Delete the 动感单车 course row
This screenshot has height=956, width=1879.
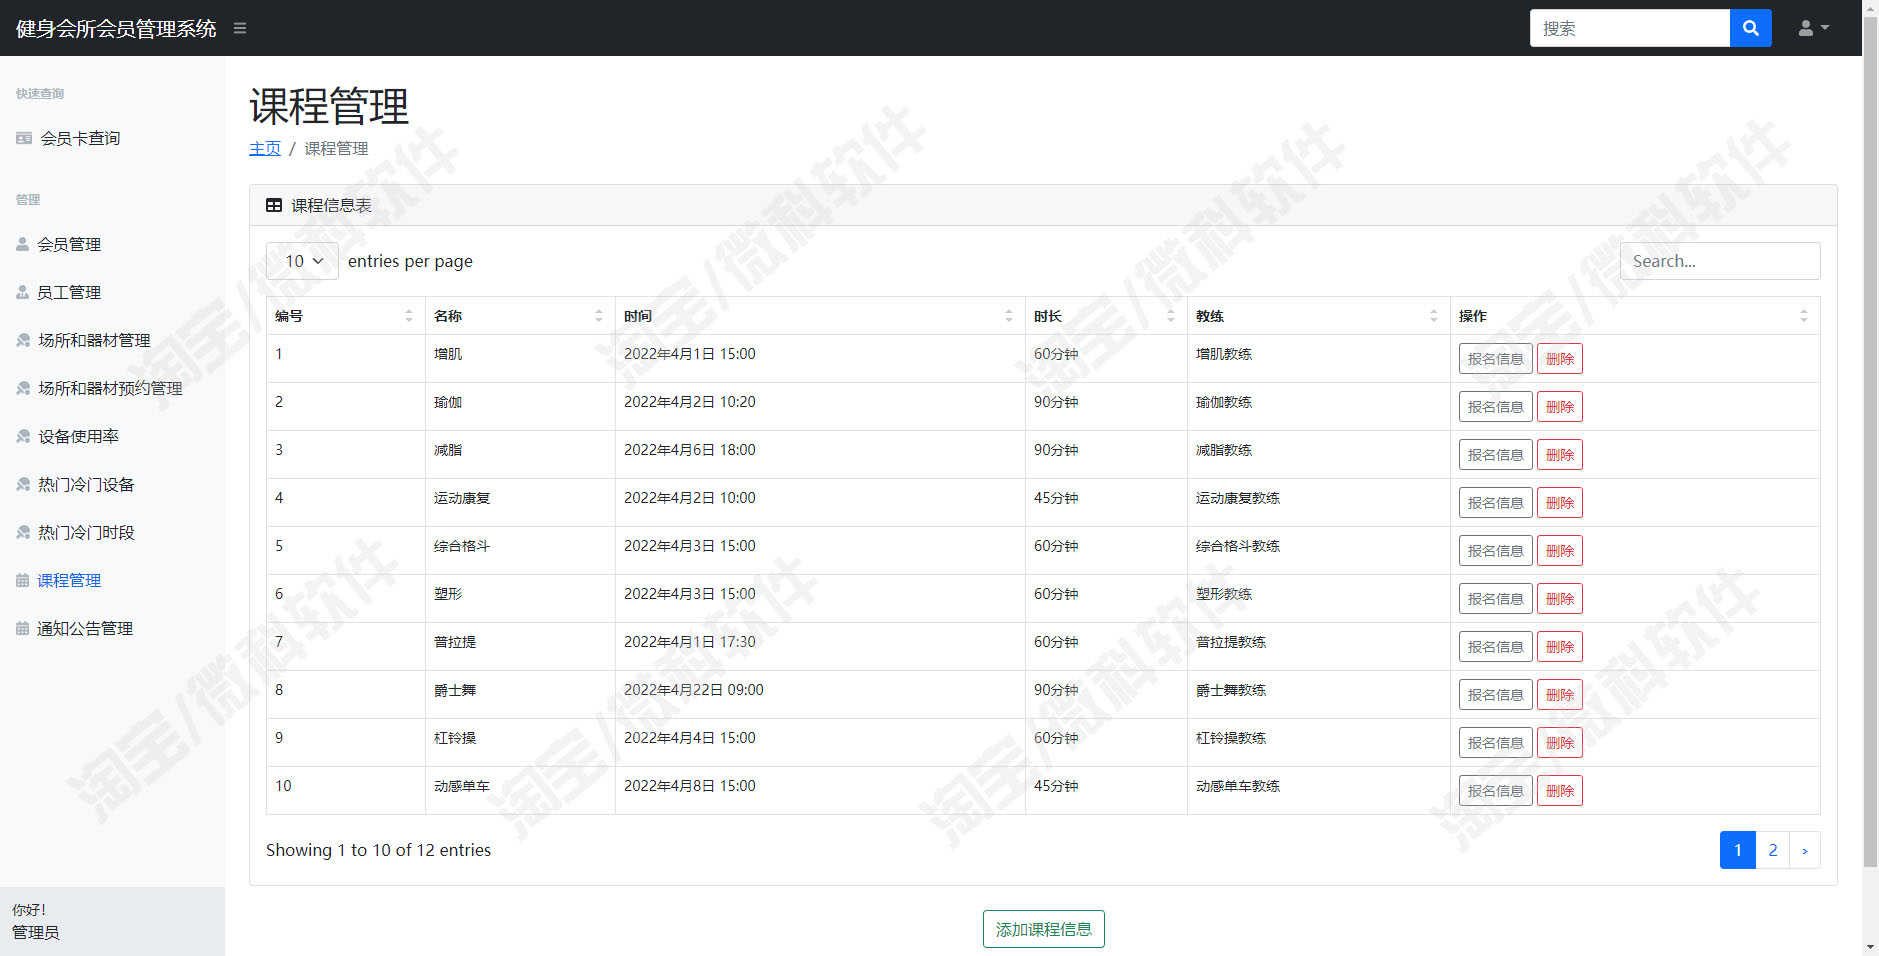pyautogui.click(x=1559, y=791)
